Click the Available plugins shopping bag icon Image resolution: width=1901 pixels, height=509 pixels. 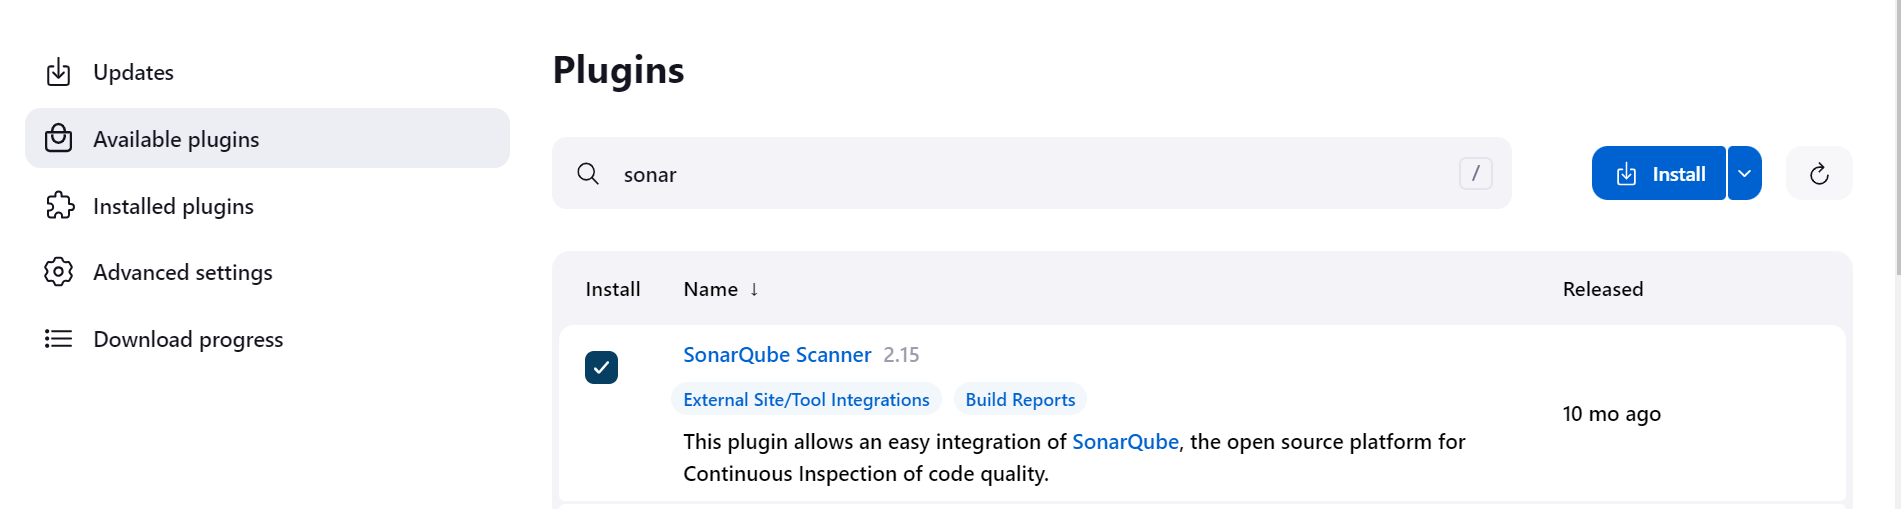(x=59, y=138)
